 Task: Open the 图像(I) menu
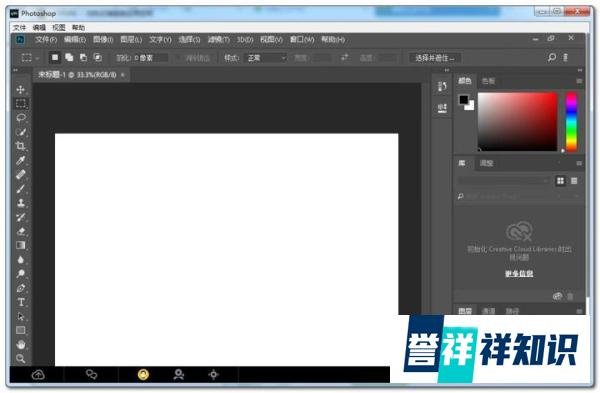pos(103,39)
